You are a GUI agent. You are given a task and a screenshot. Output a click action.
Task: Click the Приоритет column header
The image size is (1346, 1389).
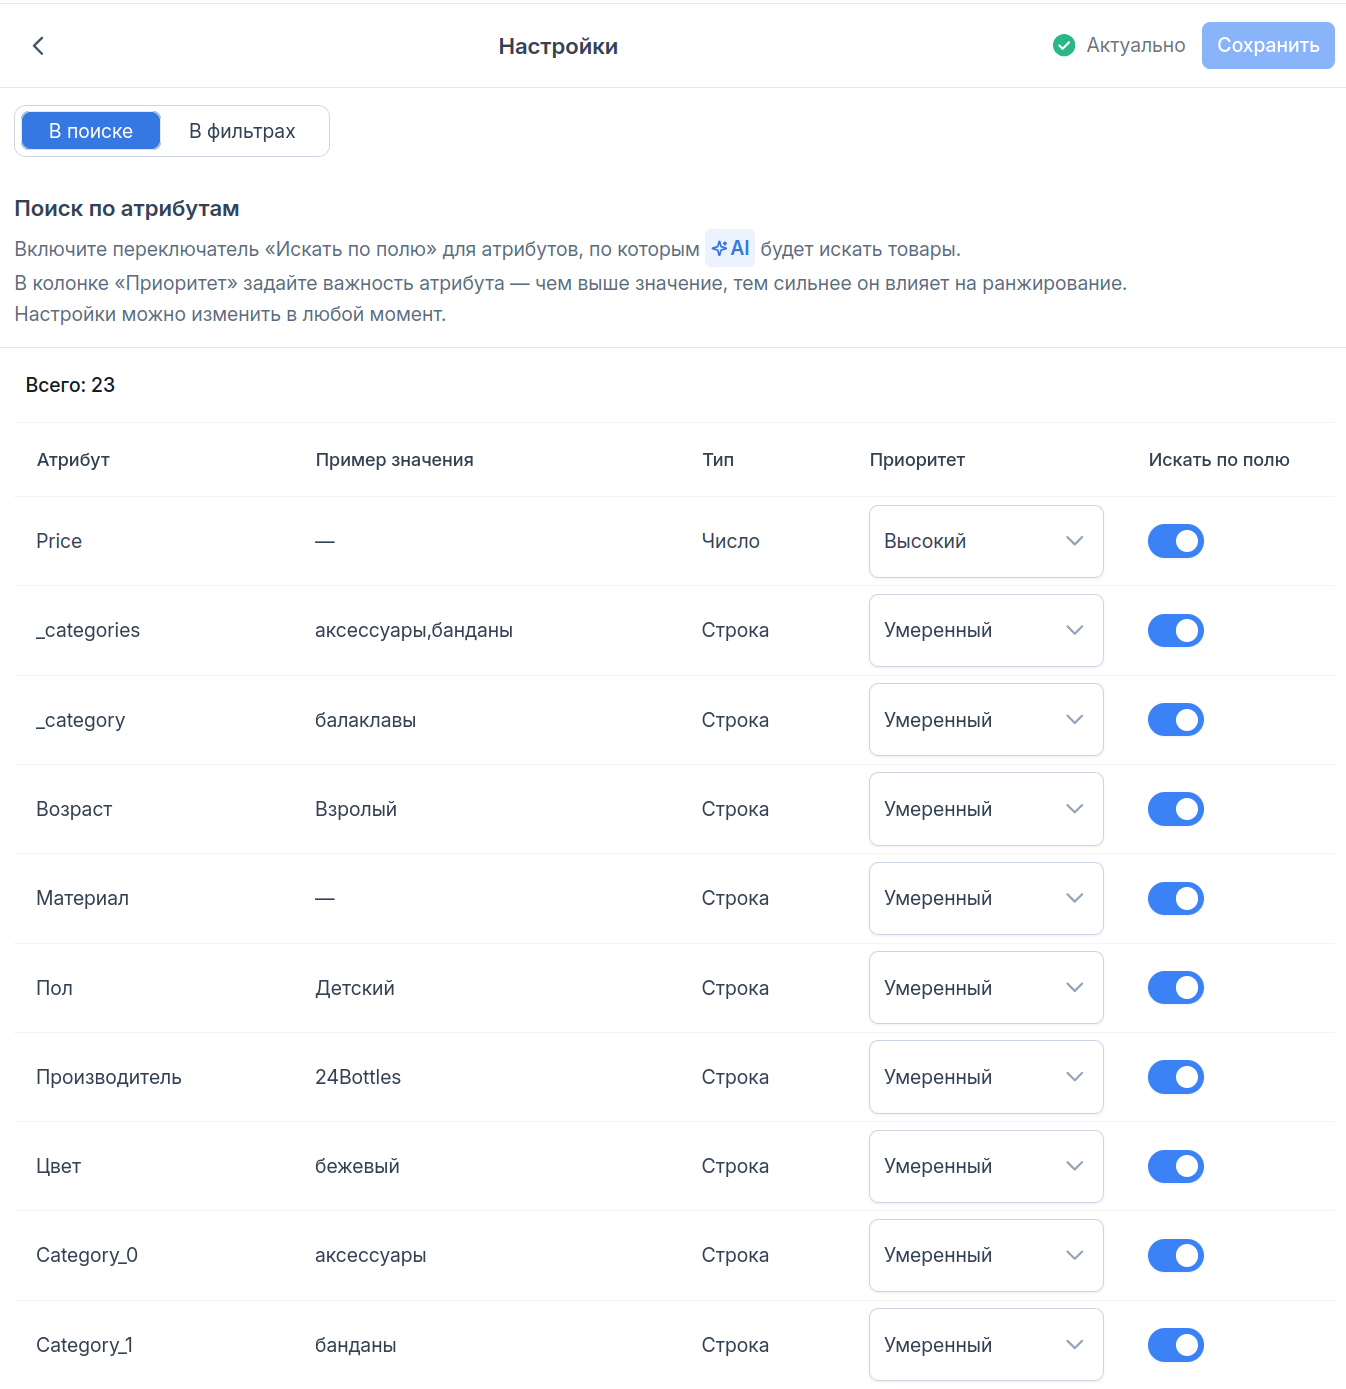pos(917,460)
